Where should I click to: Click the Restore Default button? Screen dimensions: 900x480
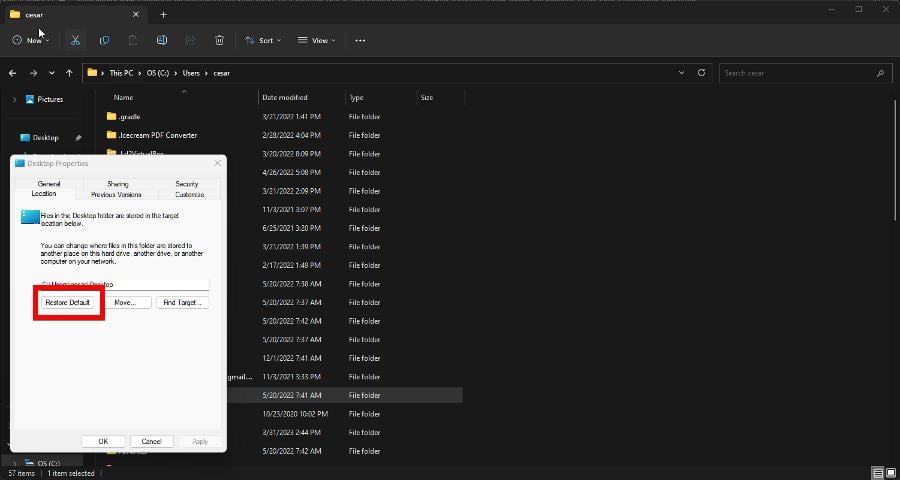(x=68, y=302)
